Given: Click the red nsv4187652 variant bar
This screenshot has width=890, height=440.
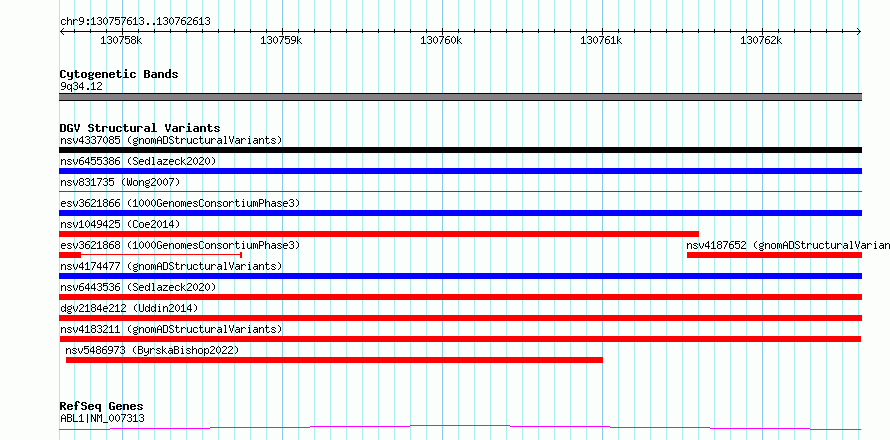Looking at the screenshot, I should [774, 255].
